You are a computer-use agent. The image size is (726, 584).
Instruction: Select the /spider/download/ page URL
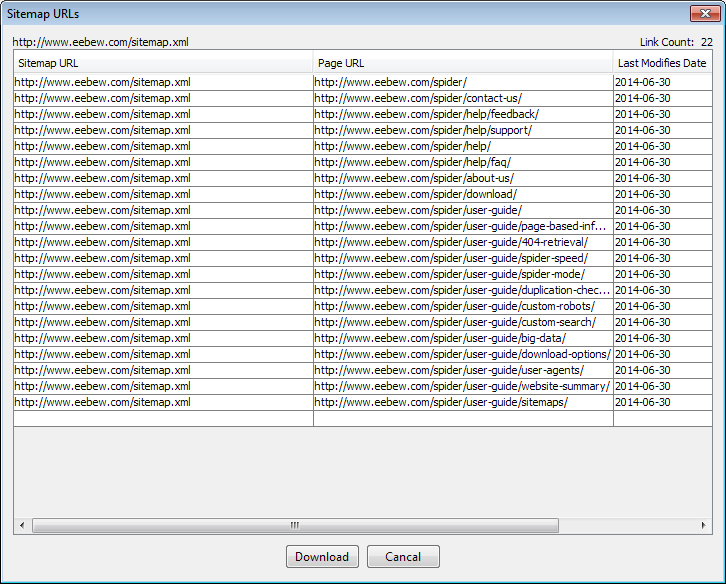tap(463, 194)
